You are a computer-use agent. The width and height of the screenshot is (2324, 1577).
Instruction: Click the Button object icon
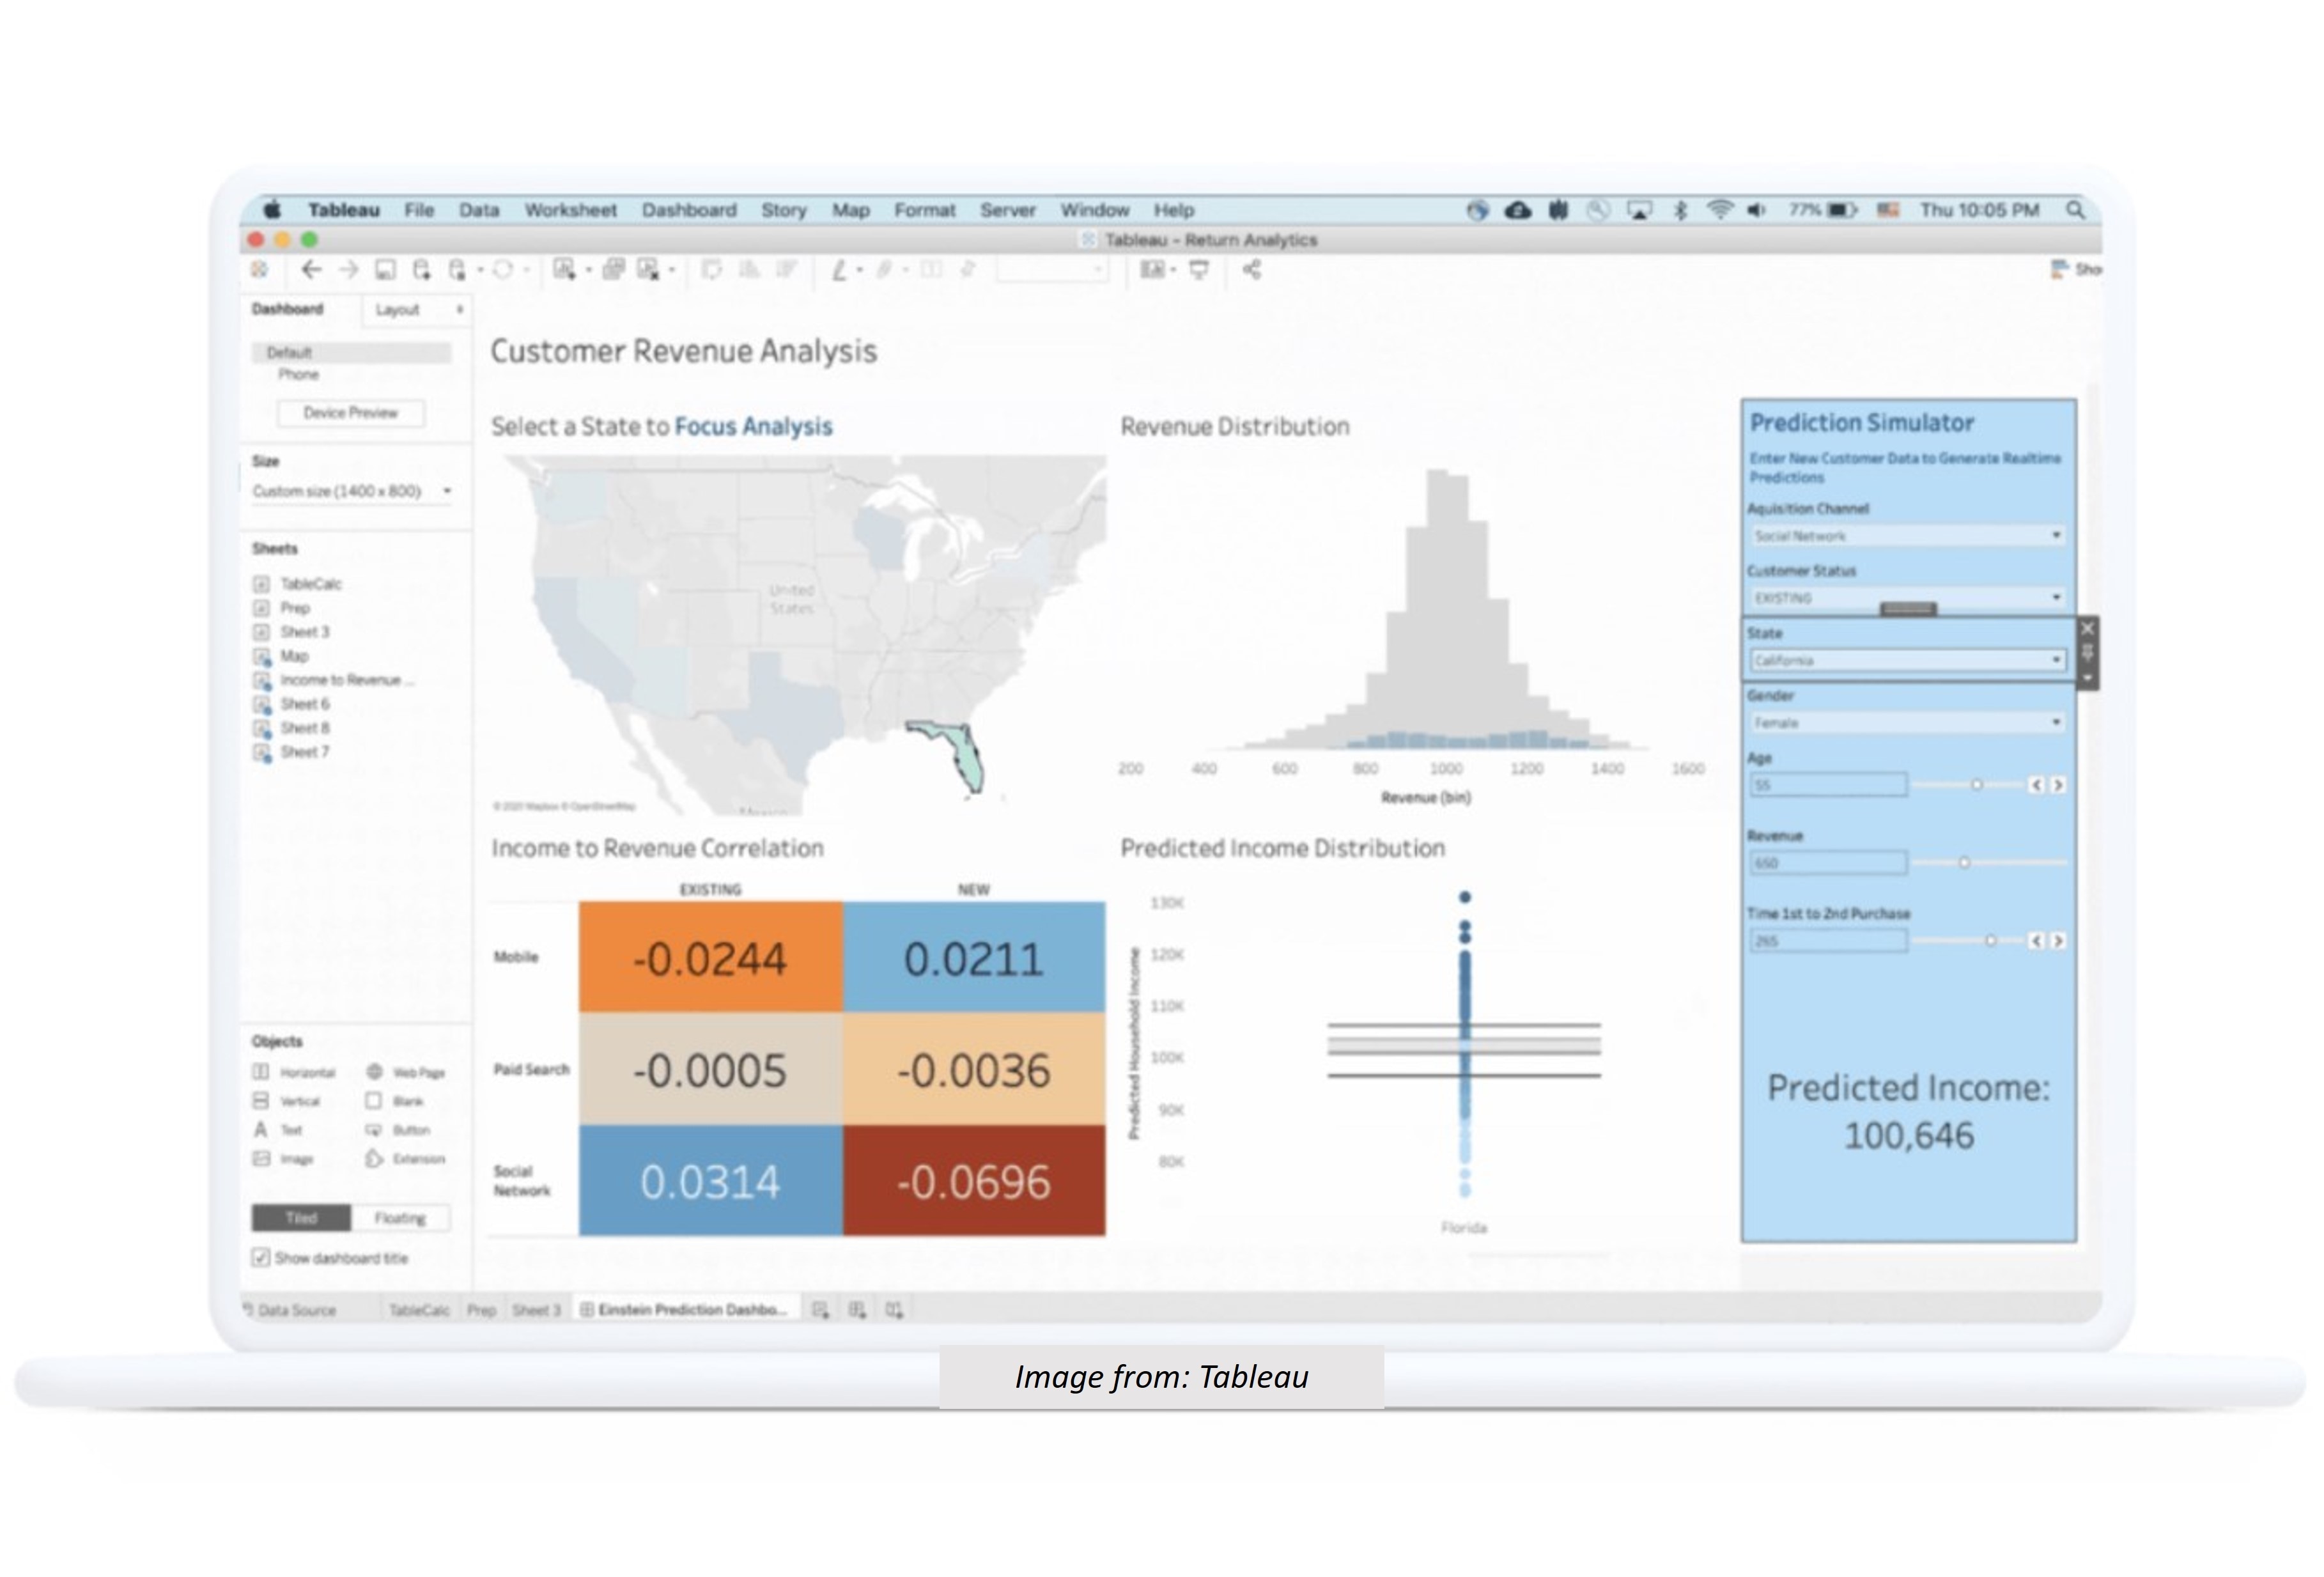[x=374, y=1129]
